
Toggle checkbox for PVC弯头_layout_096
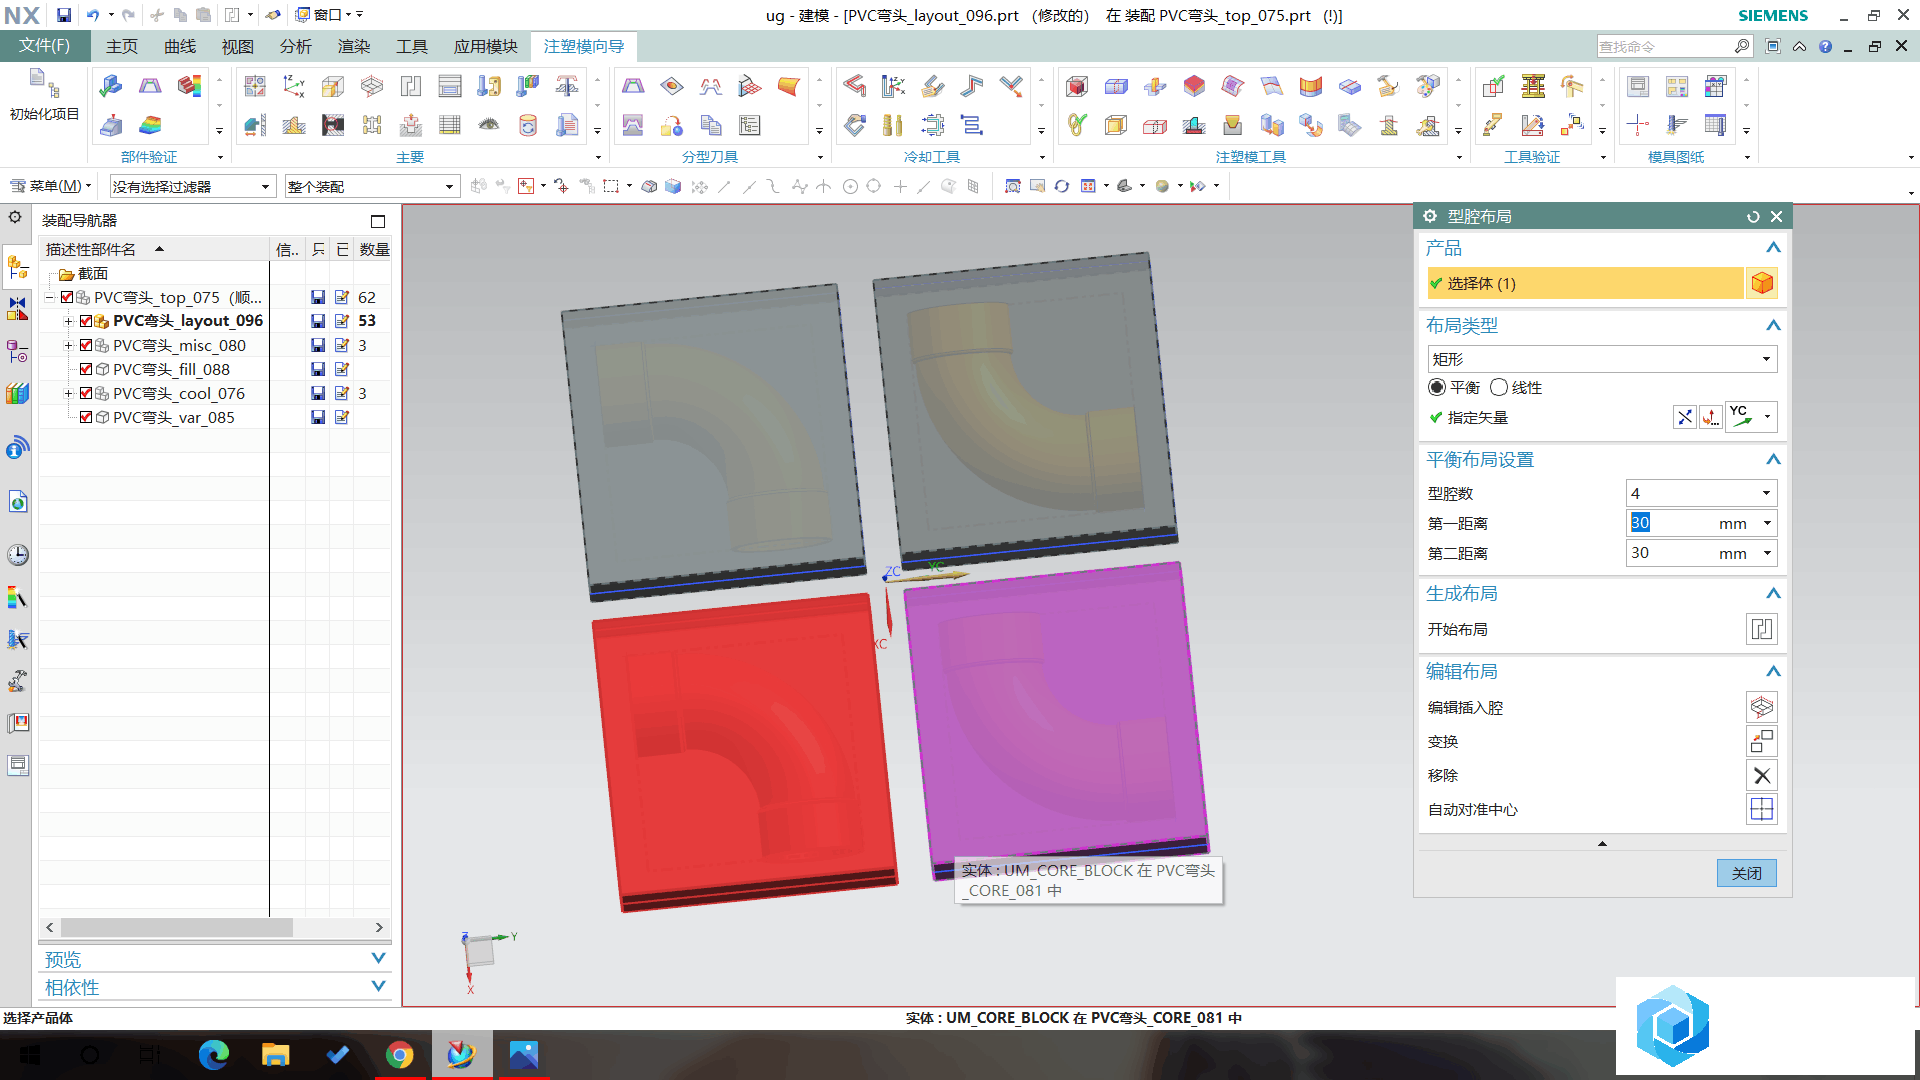86,321
